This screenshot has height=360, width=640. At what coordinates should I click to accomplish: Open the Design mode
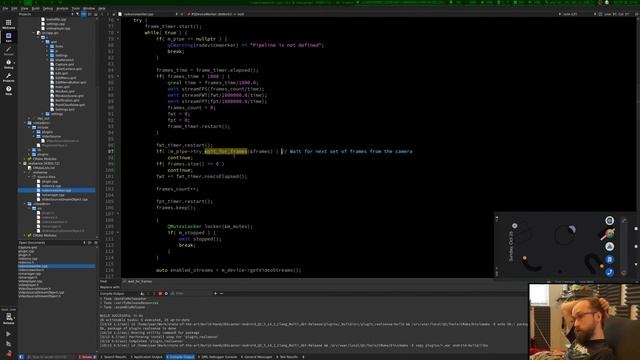(9, 51)
